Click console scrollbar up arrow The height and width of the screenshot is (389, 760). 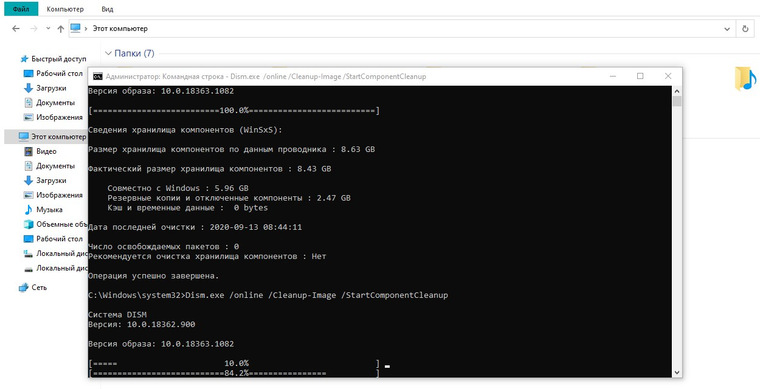tap(677, 91)
